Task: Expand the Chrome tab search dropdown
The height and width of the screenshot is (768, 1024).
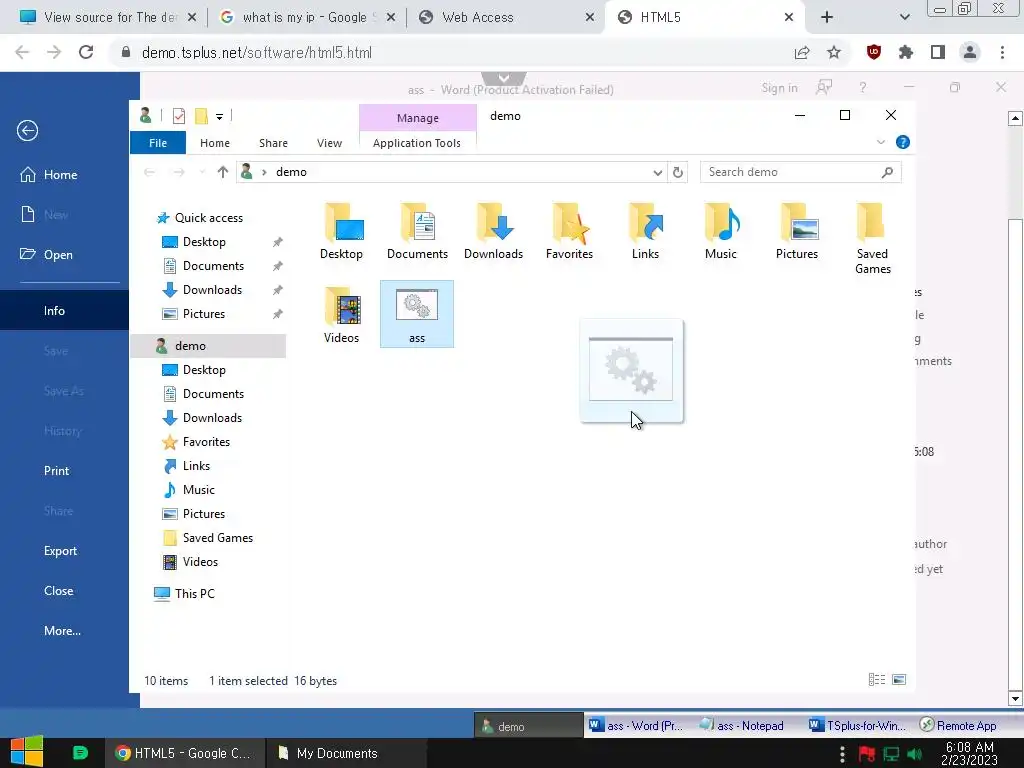Action: 904,17
